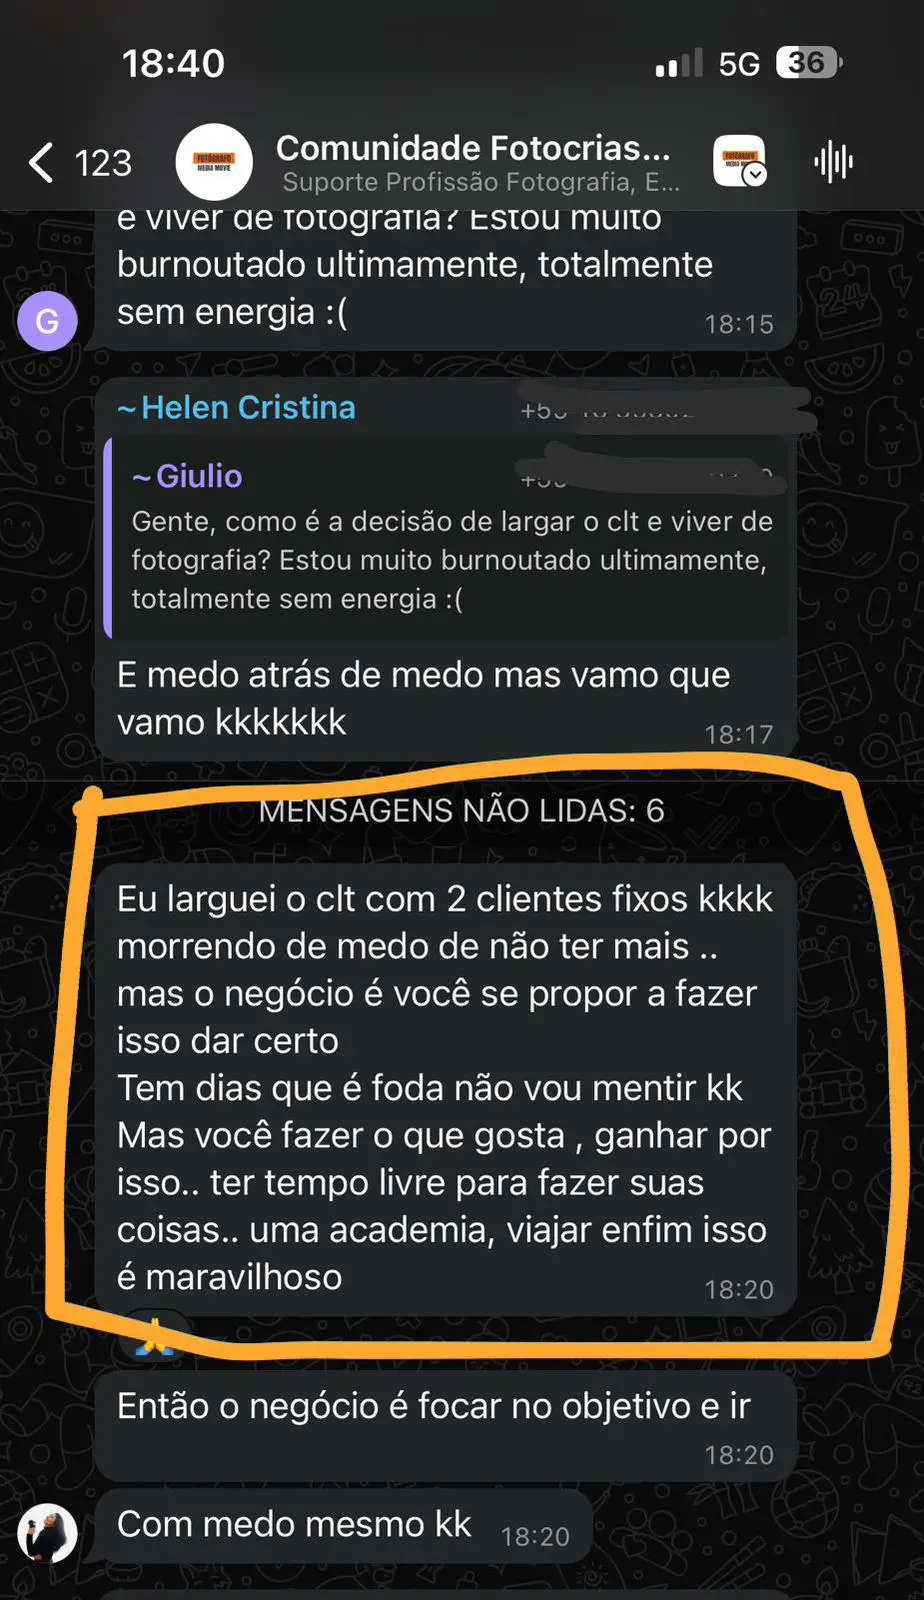Image resolution: width=924 pixels, height=1600 pixels.
Task: Tap the 'E medo atrás de medo' message
Action: 445,570
